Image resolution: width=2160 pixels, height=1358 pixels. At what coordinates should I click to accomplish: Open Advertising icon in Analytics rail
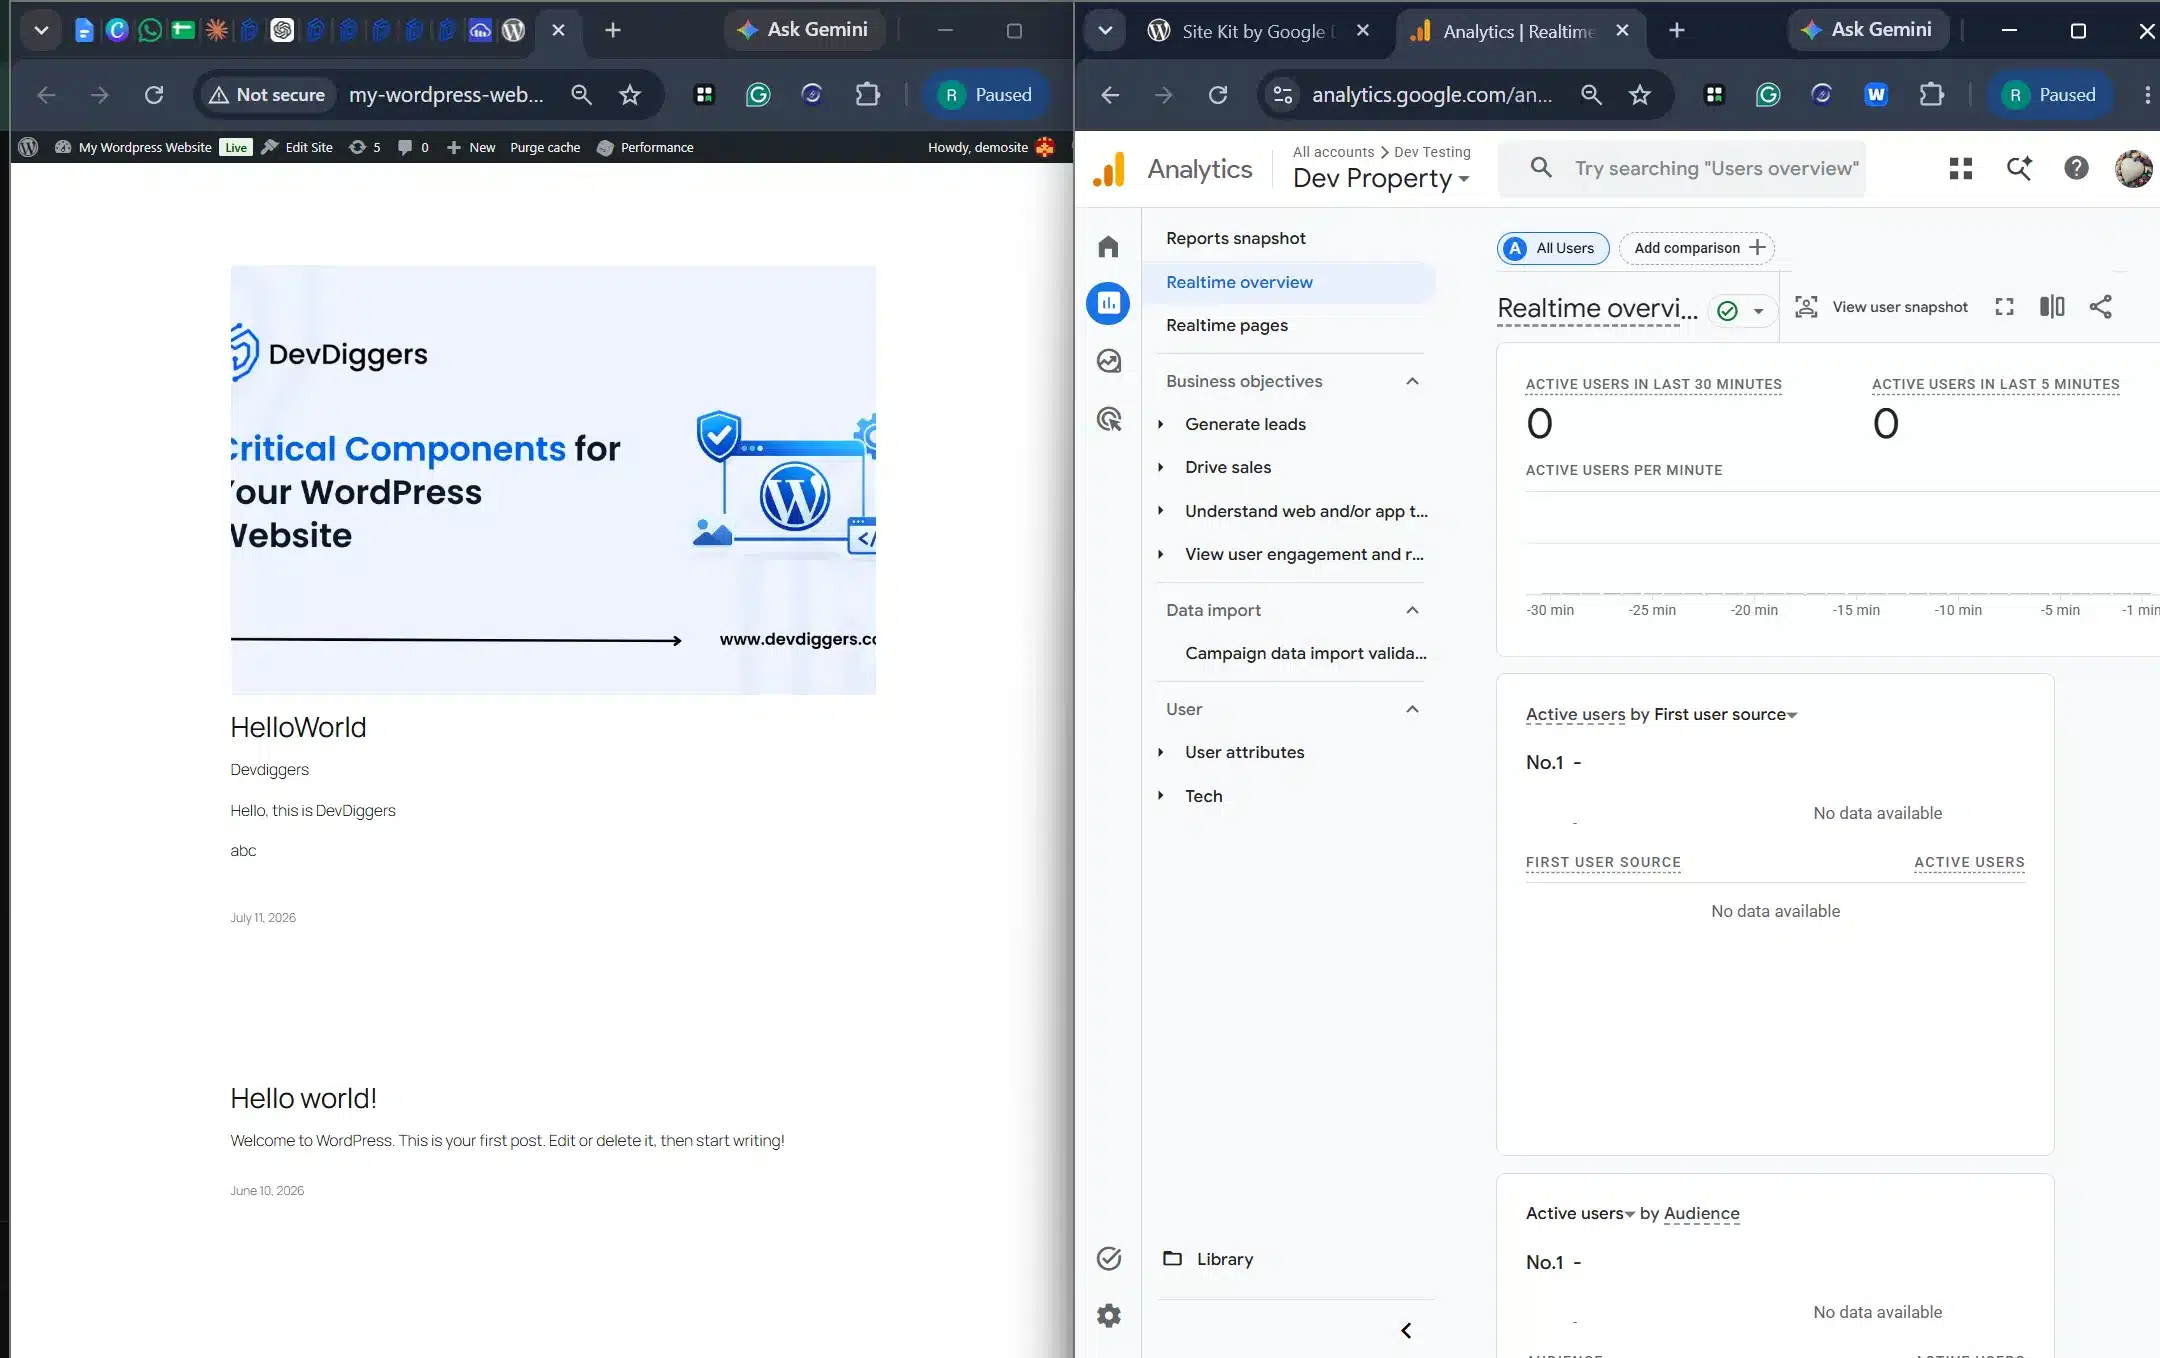[x=1108, y=419]
